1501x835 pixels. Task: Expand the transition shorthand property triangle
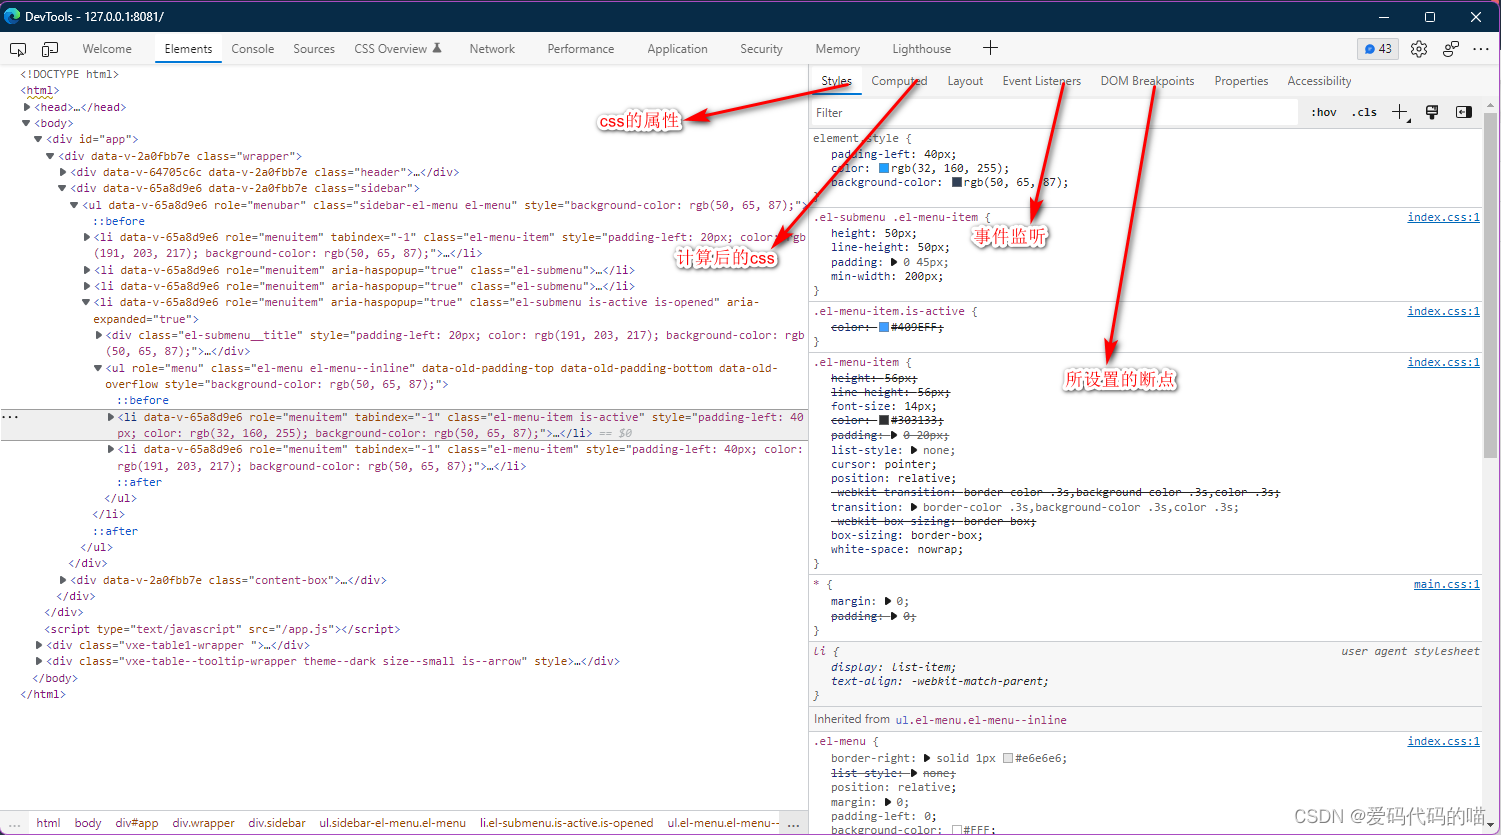click(x=913, y=507)
